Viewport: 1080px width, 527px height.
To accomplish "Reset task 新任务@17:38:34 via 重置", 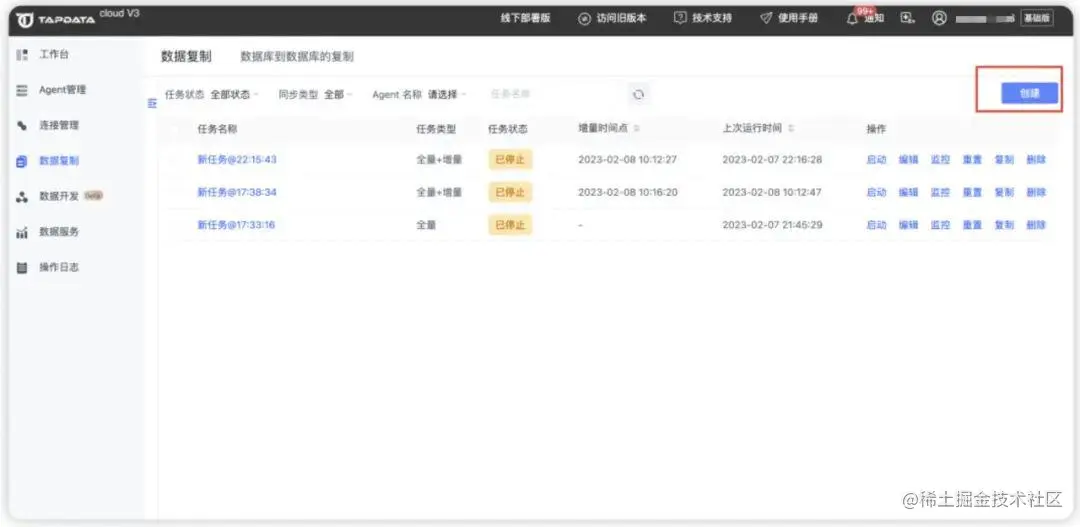I will tap(972, 192).
